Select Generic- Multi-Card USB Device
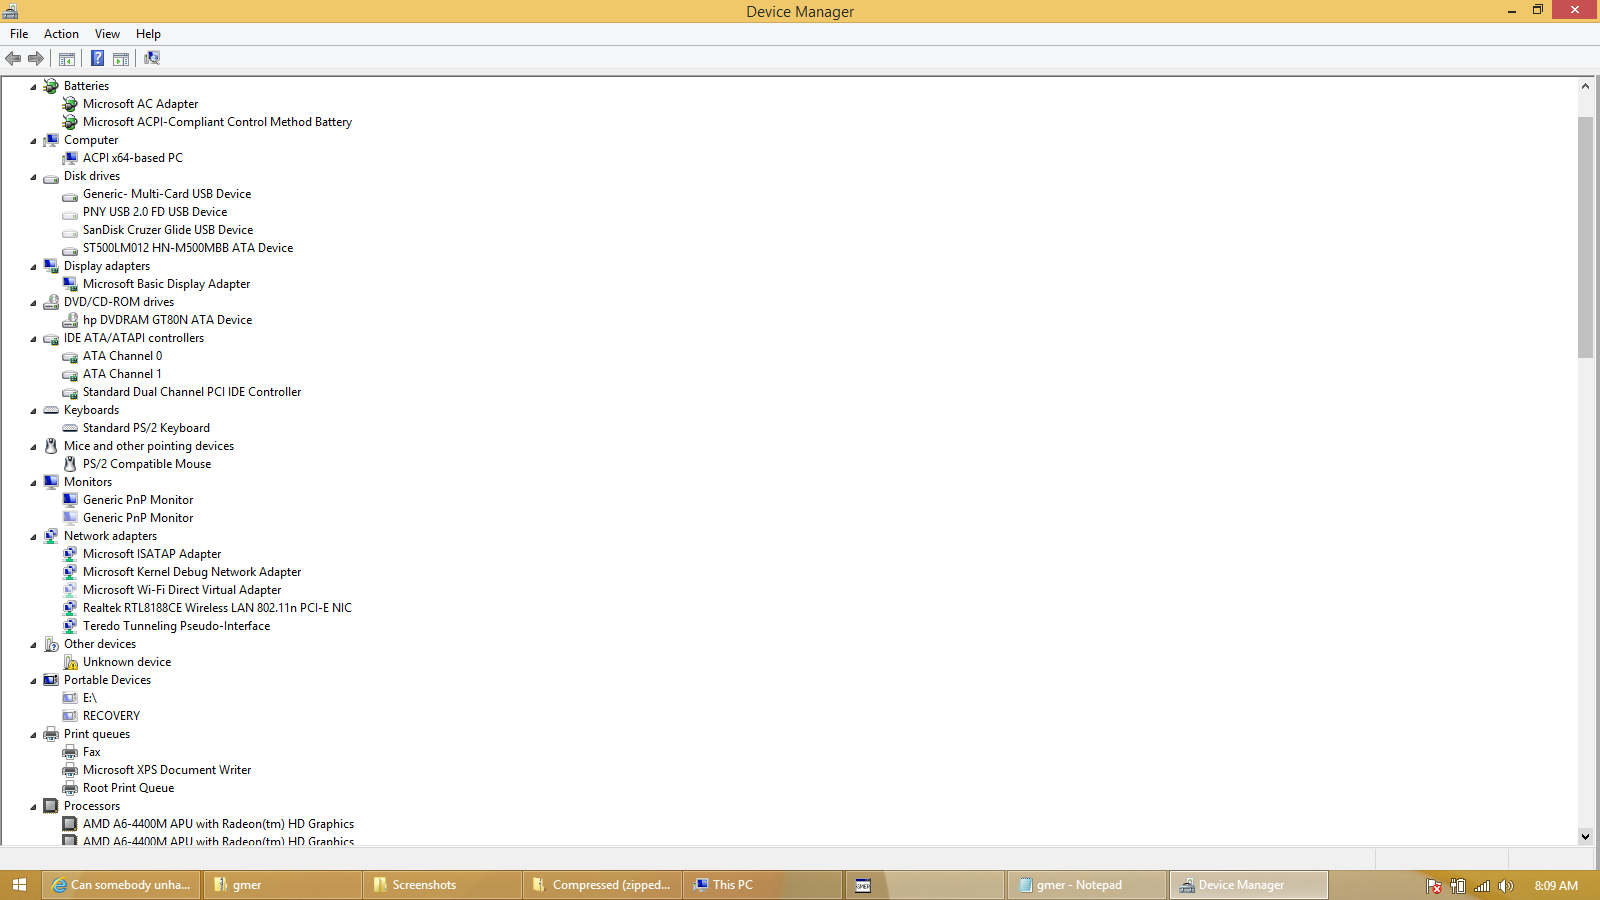This screenshot has height=900, width=1600. point(167,194)
